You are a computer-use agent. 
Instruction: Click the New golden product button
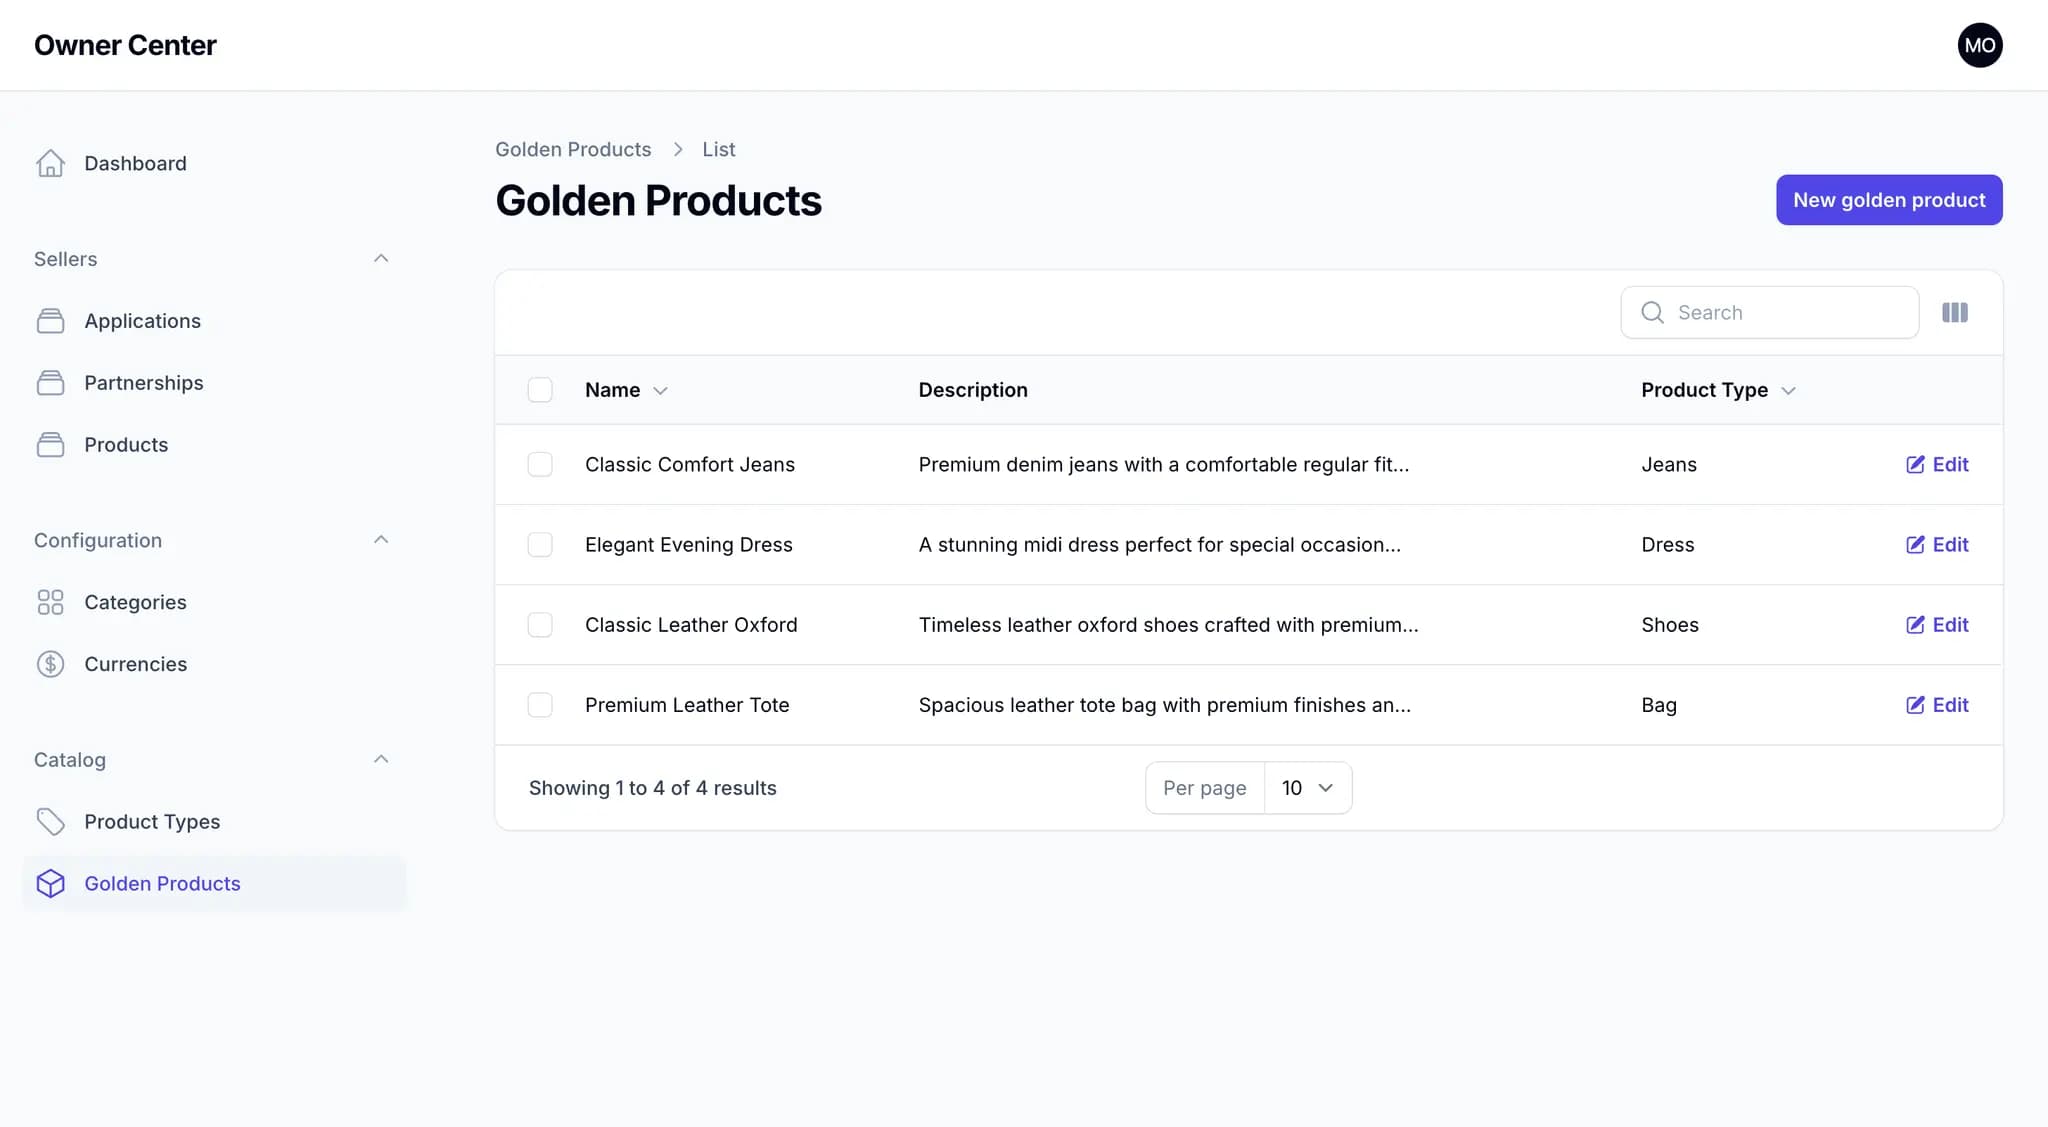[1888, 199]
